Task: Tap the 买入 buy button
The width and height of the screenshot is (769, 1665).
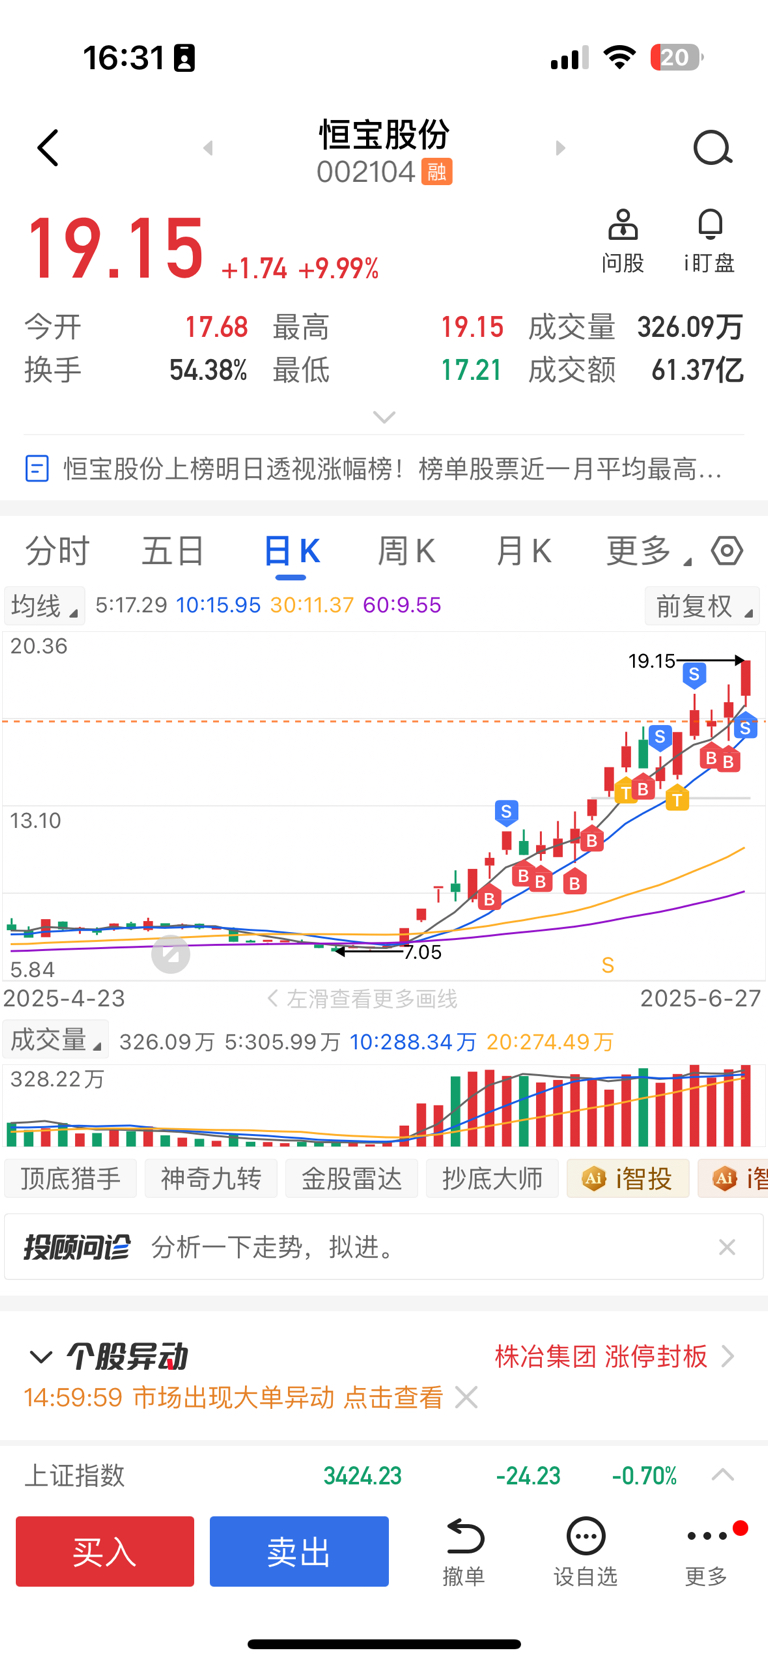Action: click(x=105, y=1551)
